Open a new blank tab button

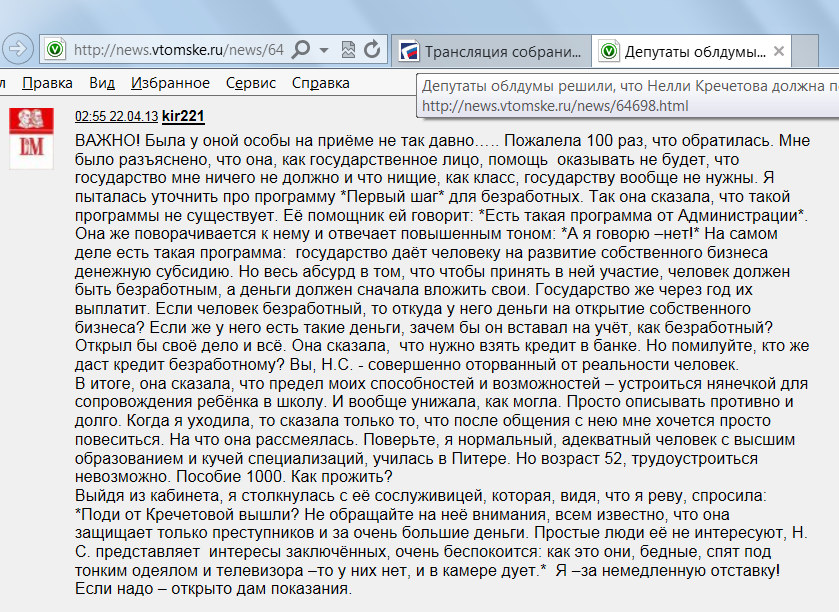click(805, 51)
